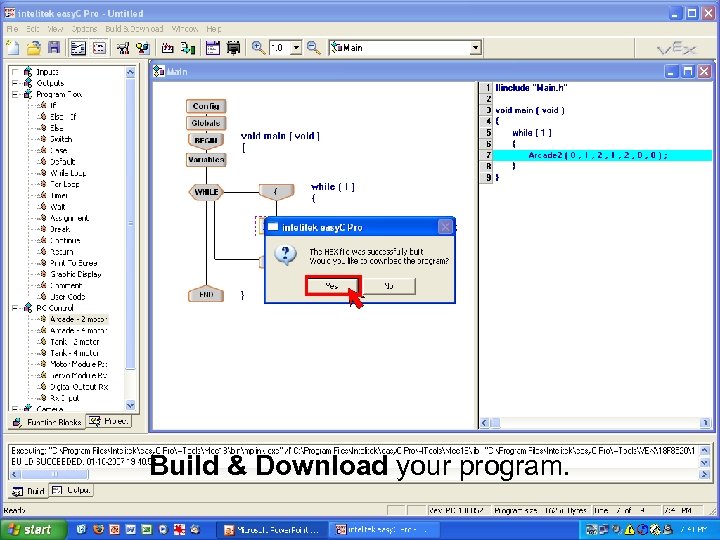The width and height of the screenshot is (720, 540).
Task: Click the WHILE flowchart block
Action: pyautogui.click(x=206, y=192)
